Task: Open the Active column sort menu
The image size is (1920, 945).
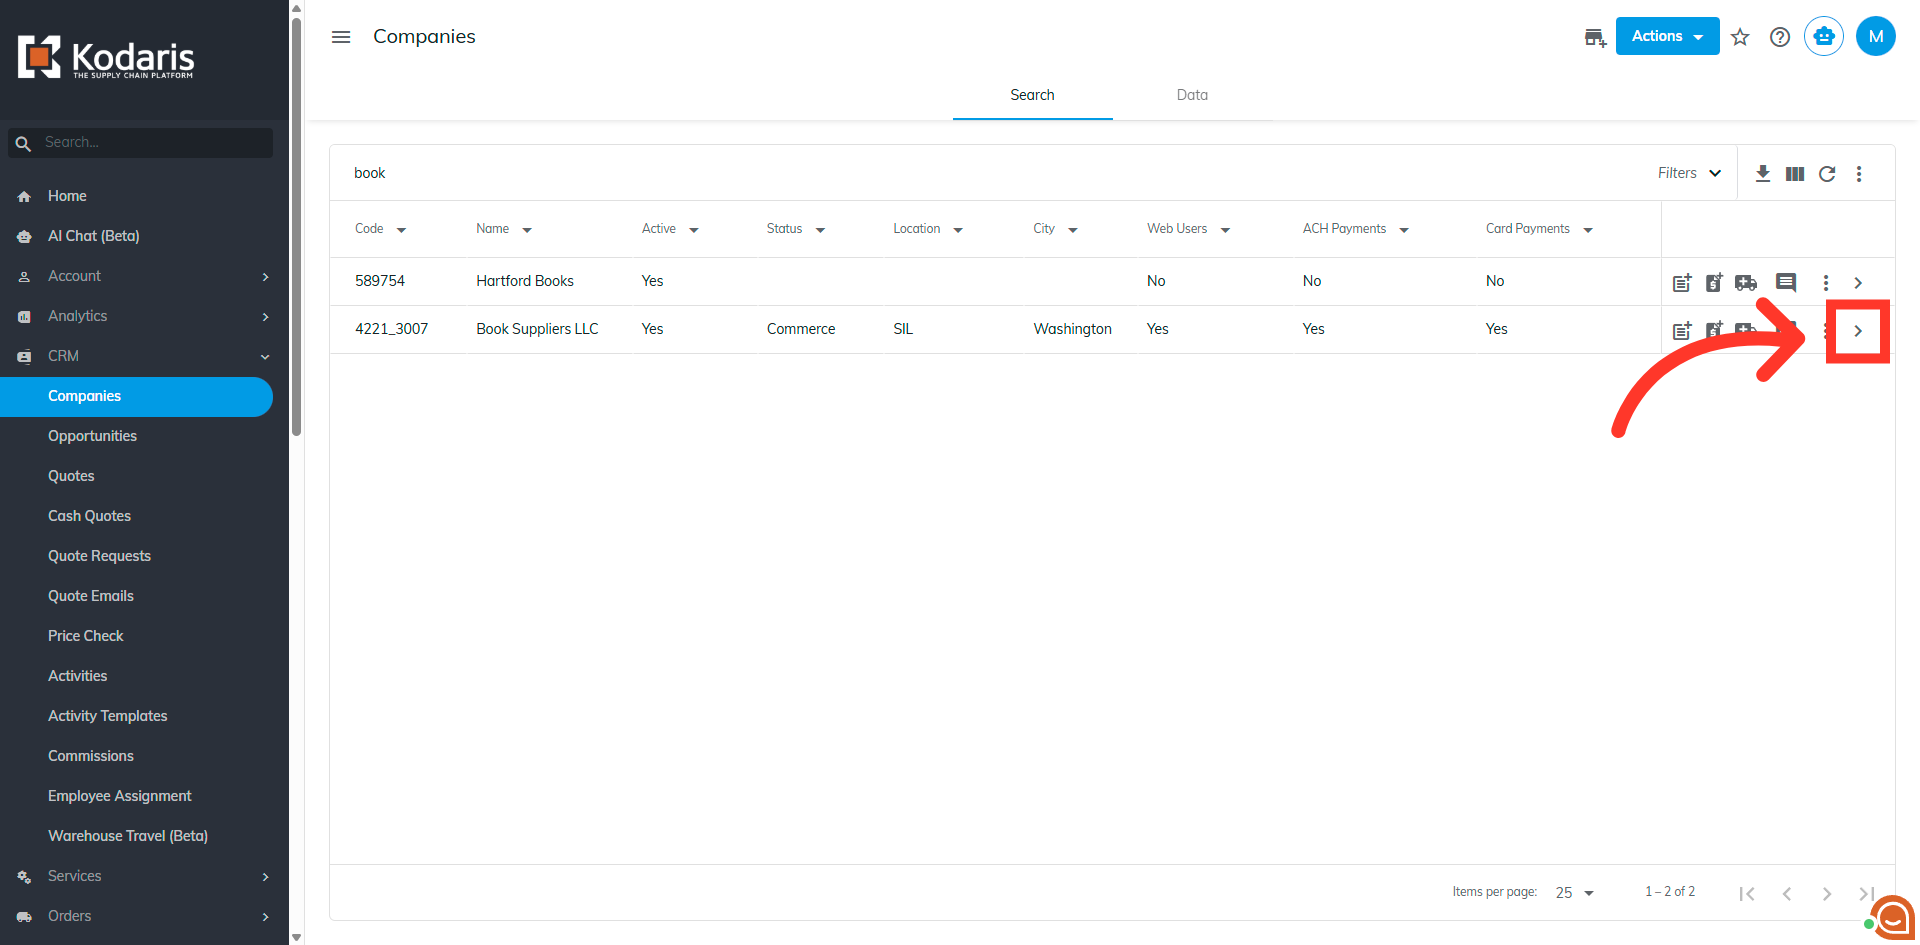Action: click(x=694, y=230)
